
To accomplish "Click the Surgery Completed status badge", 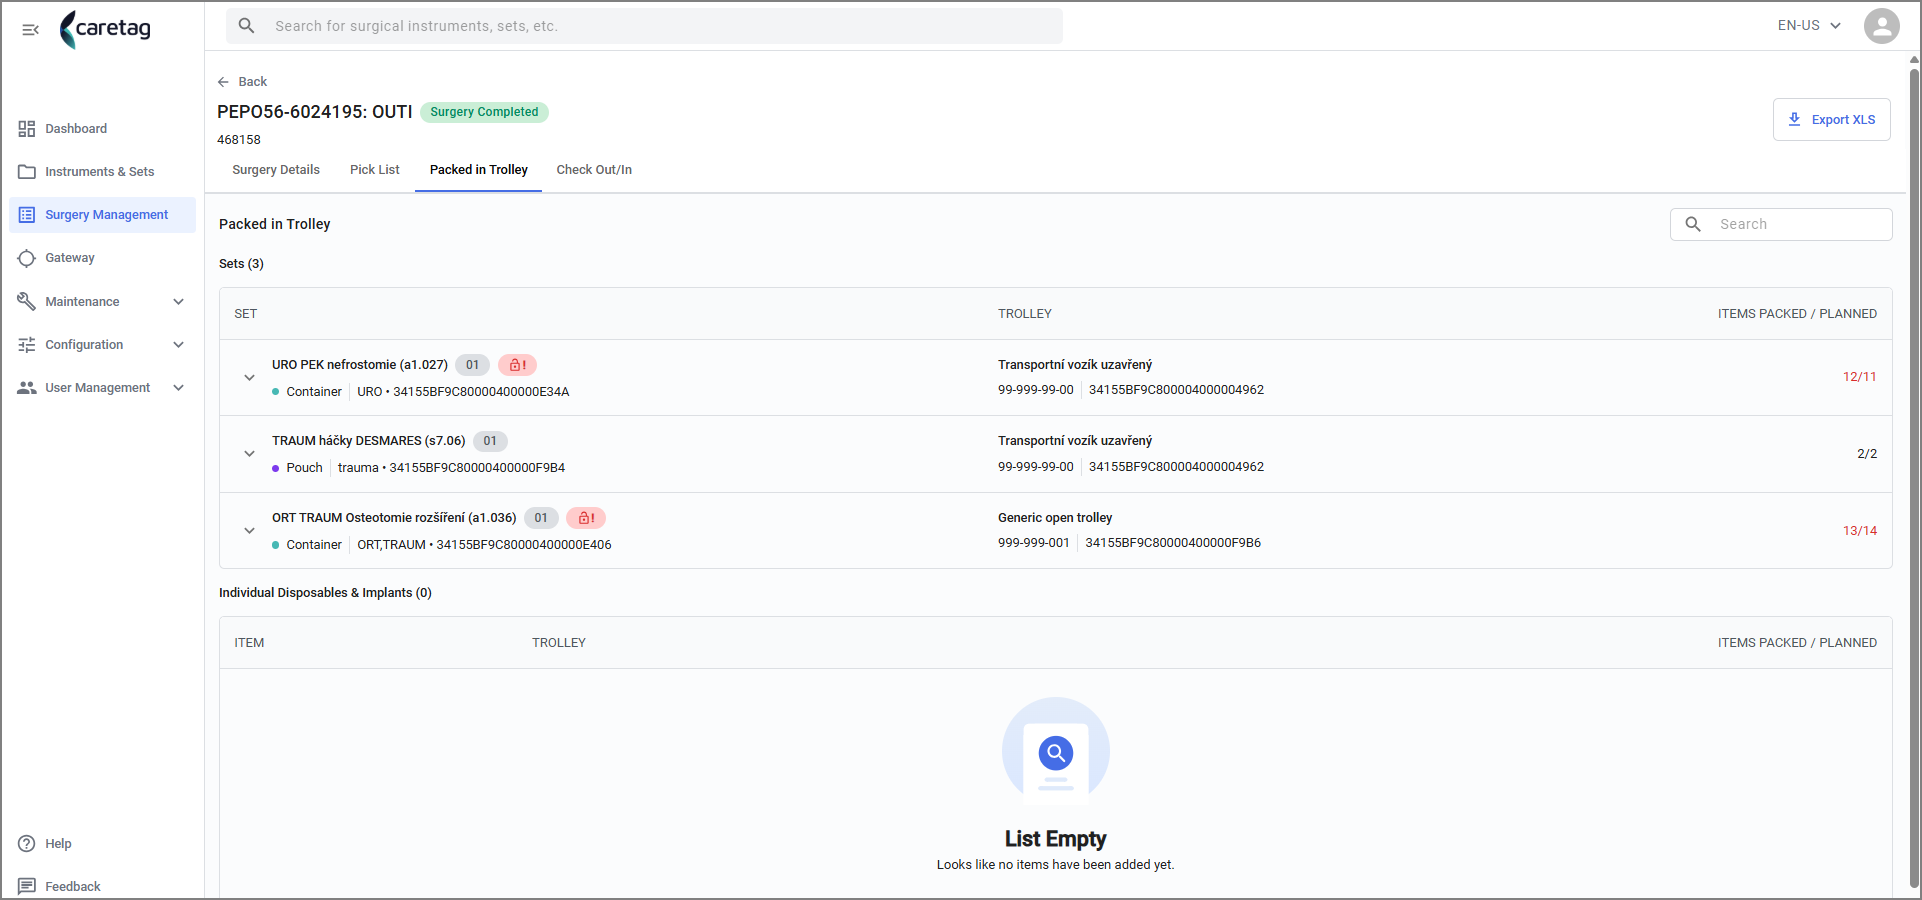I will (x=484, y=112).
